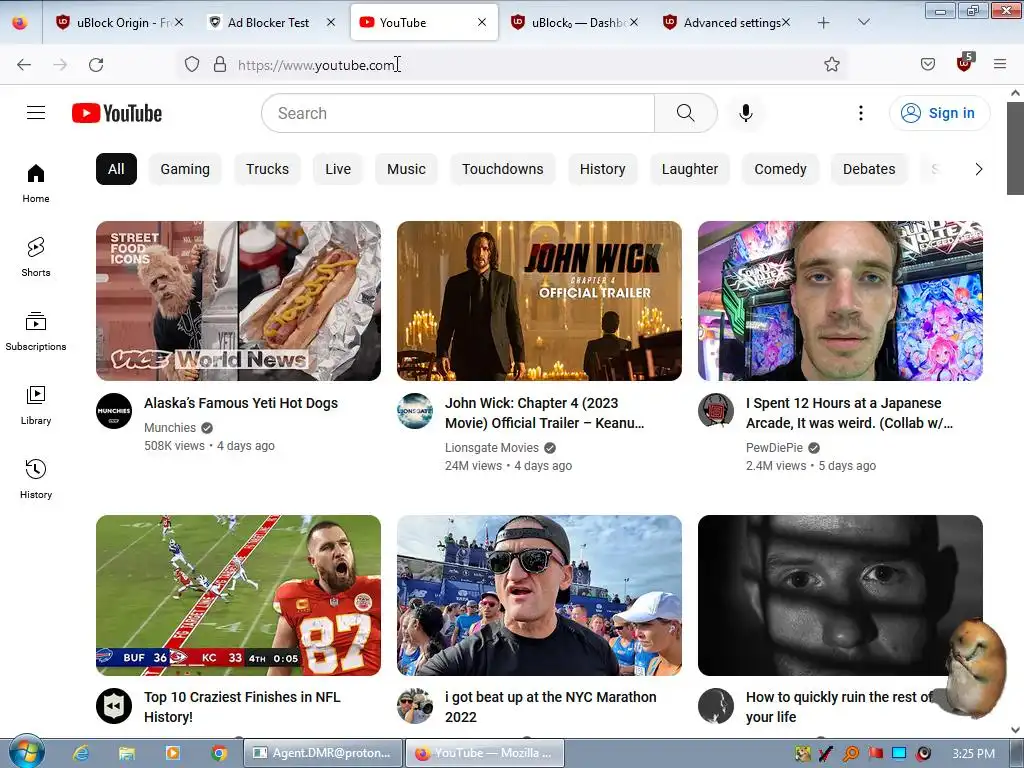Screen dimensions: 1024x768
Task: Switch to the Agent.DMR@proton taskbar window
Action: (323, 753)
